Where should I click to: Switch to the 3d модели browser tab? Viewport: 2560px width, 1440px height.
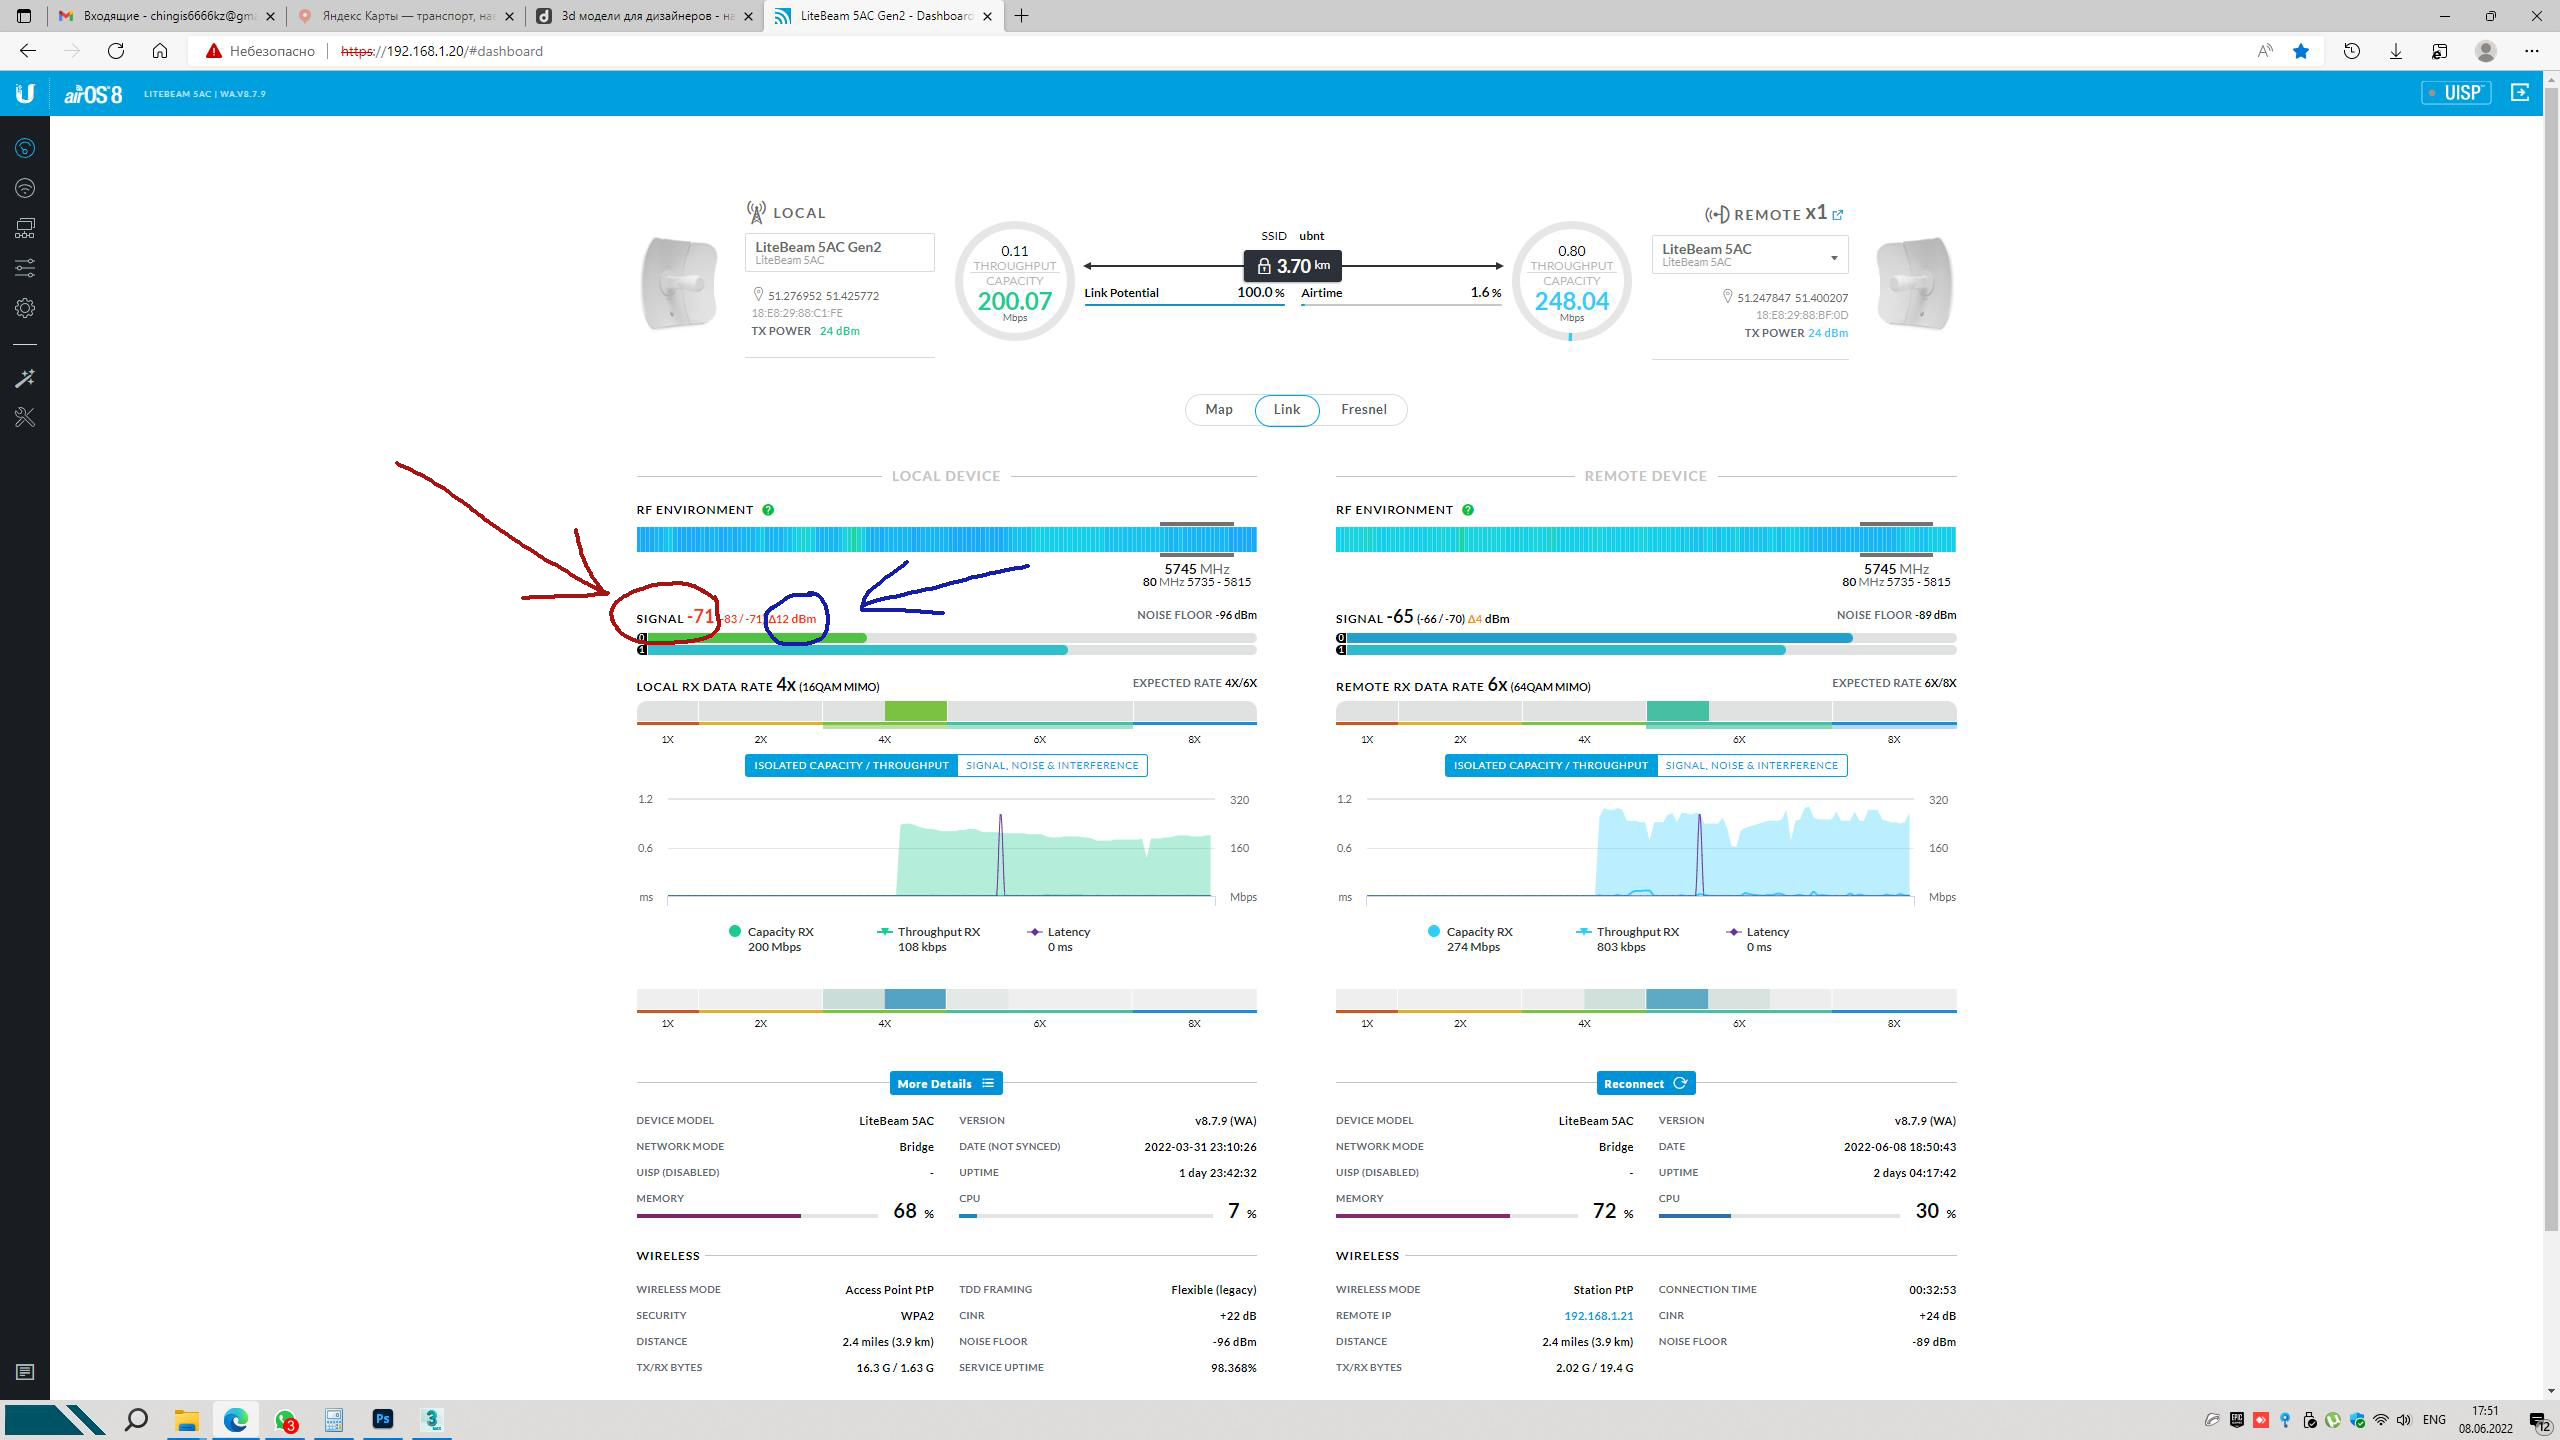coord(645,16)
